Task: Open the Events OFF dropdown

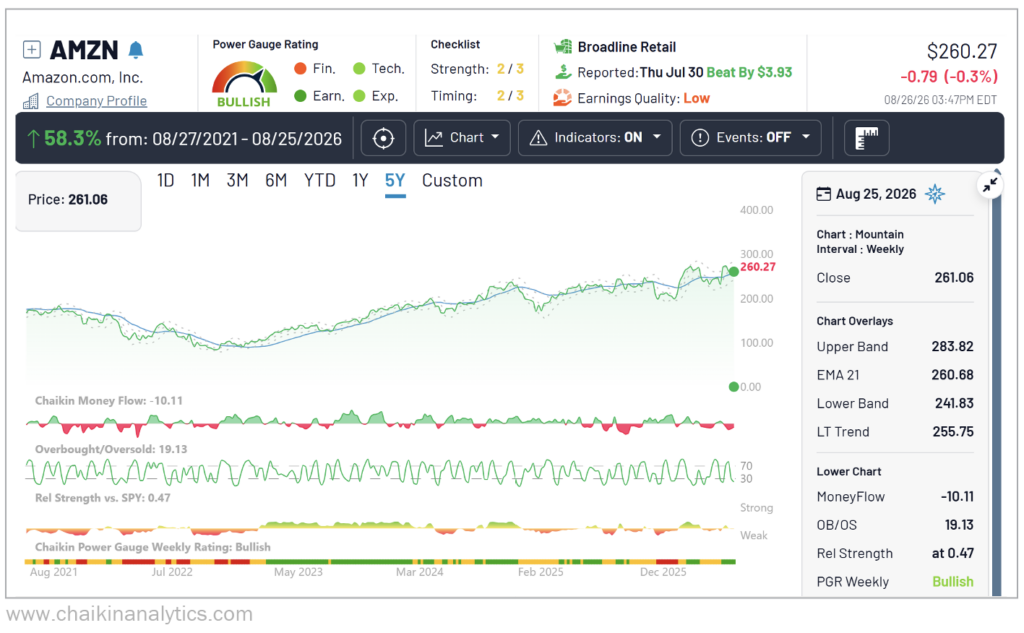Action: 750,138
